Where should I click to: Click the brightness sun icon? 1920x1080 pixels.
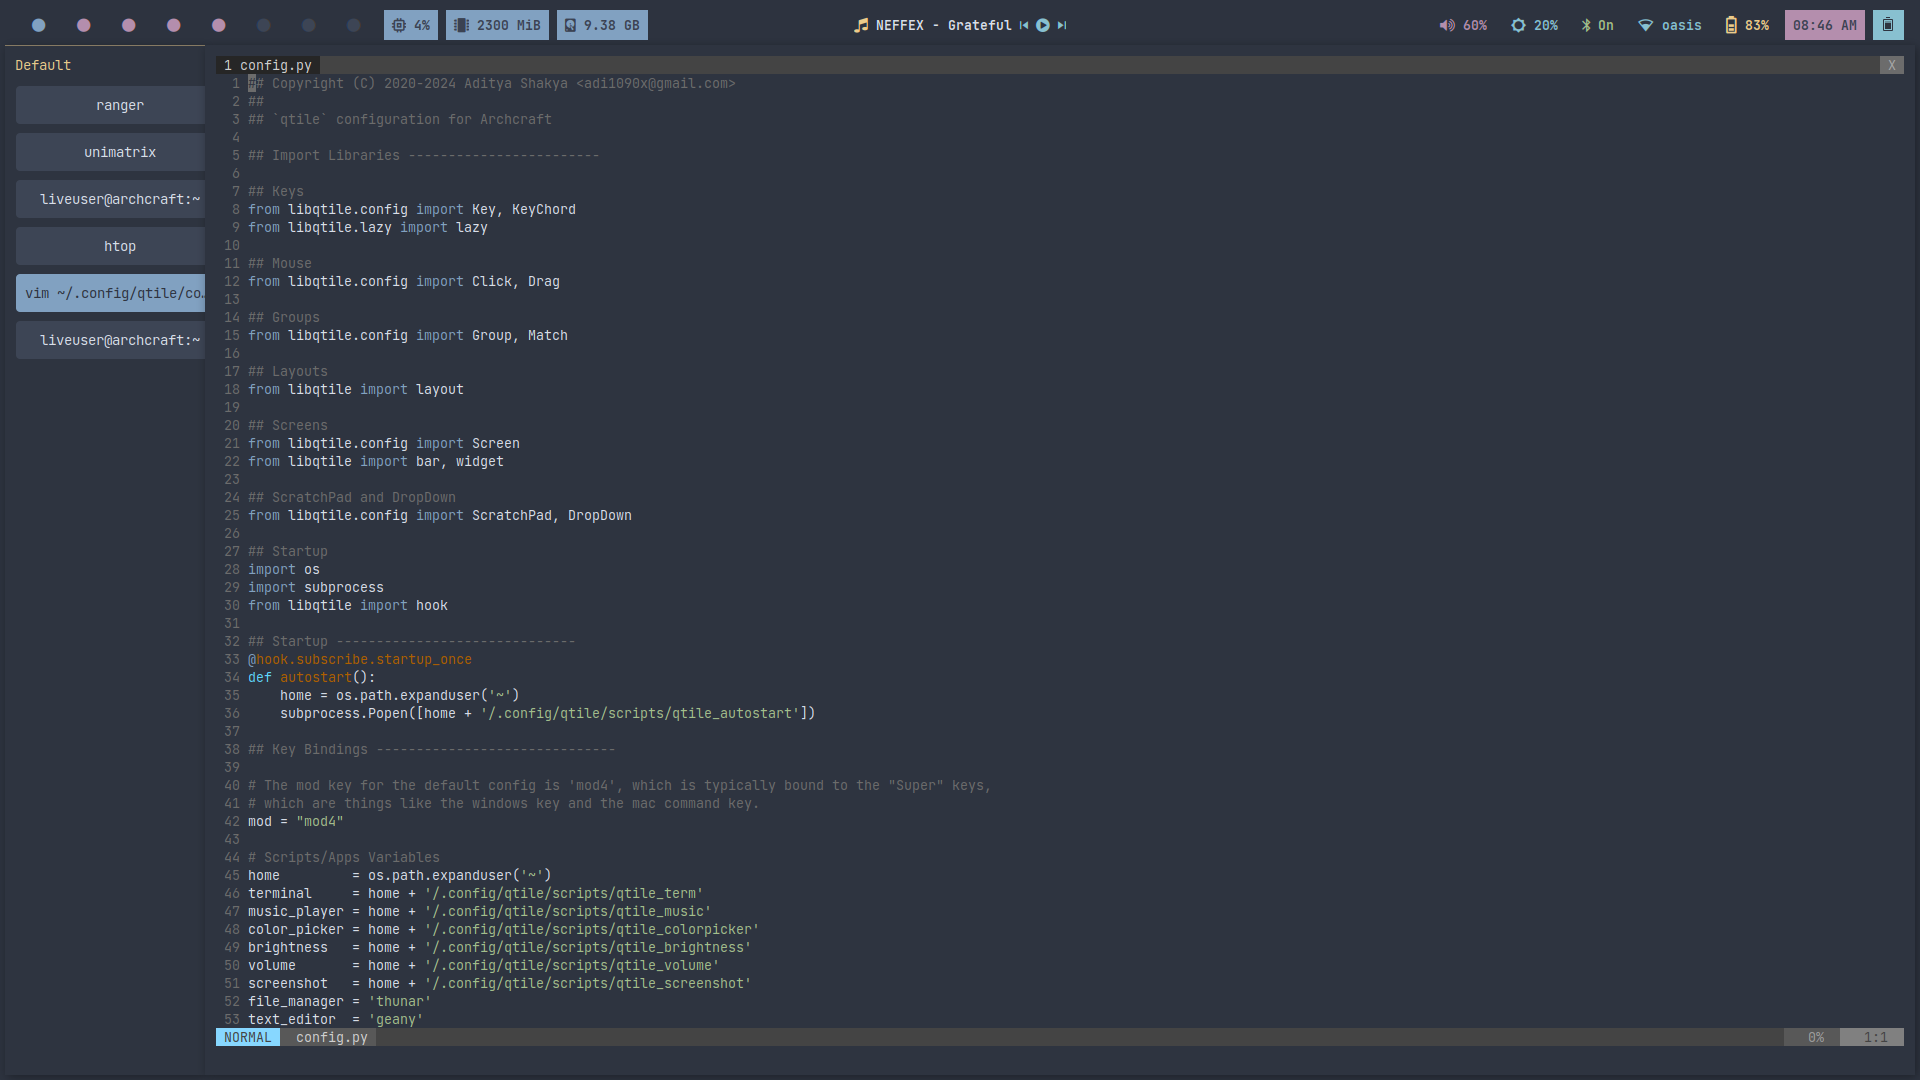1518,25
